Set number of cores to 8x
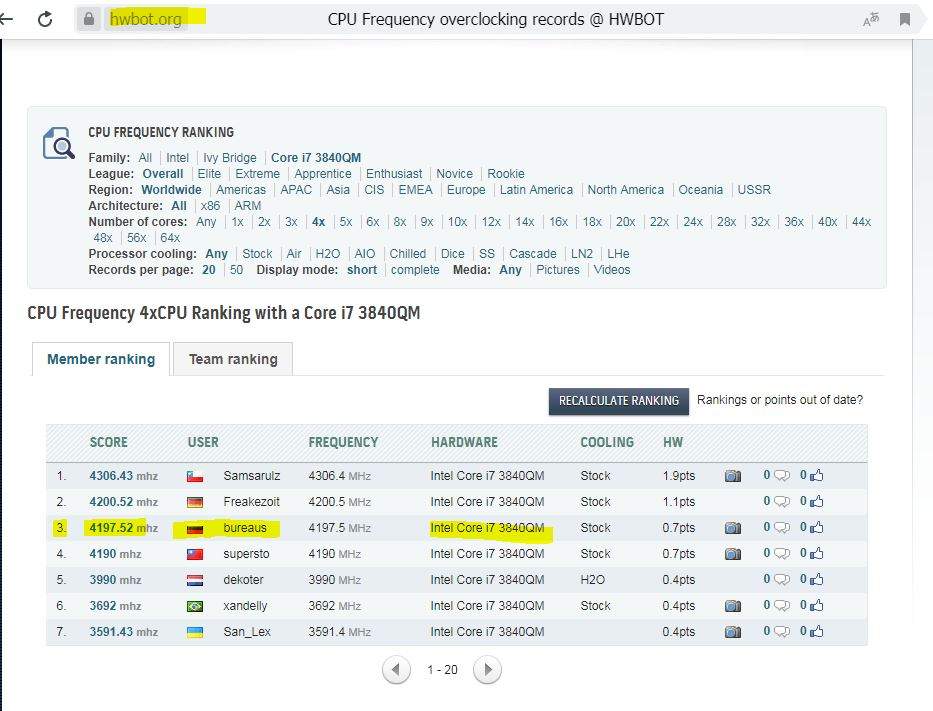 click(400, 222)
